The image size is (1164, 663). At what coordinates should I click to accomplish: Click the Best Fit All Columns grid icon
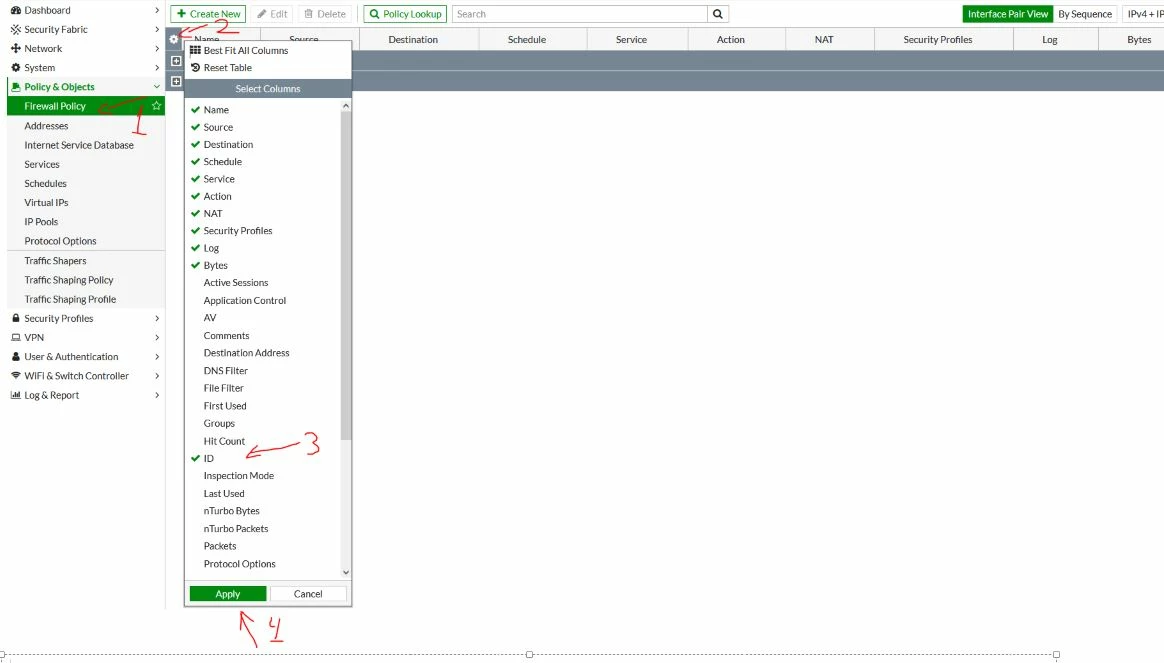[x=195, y=50]
